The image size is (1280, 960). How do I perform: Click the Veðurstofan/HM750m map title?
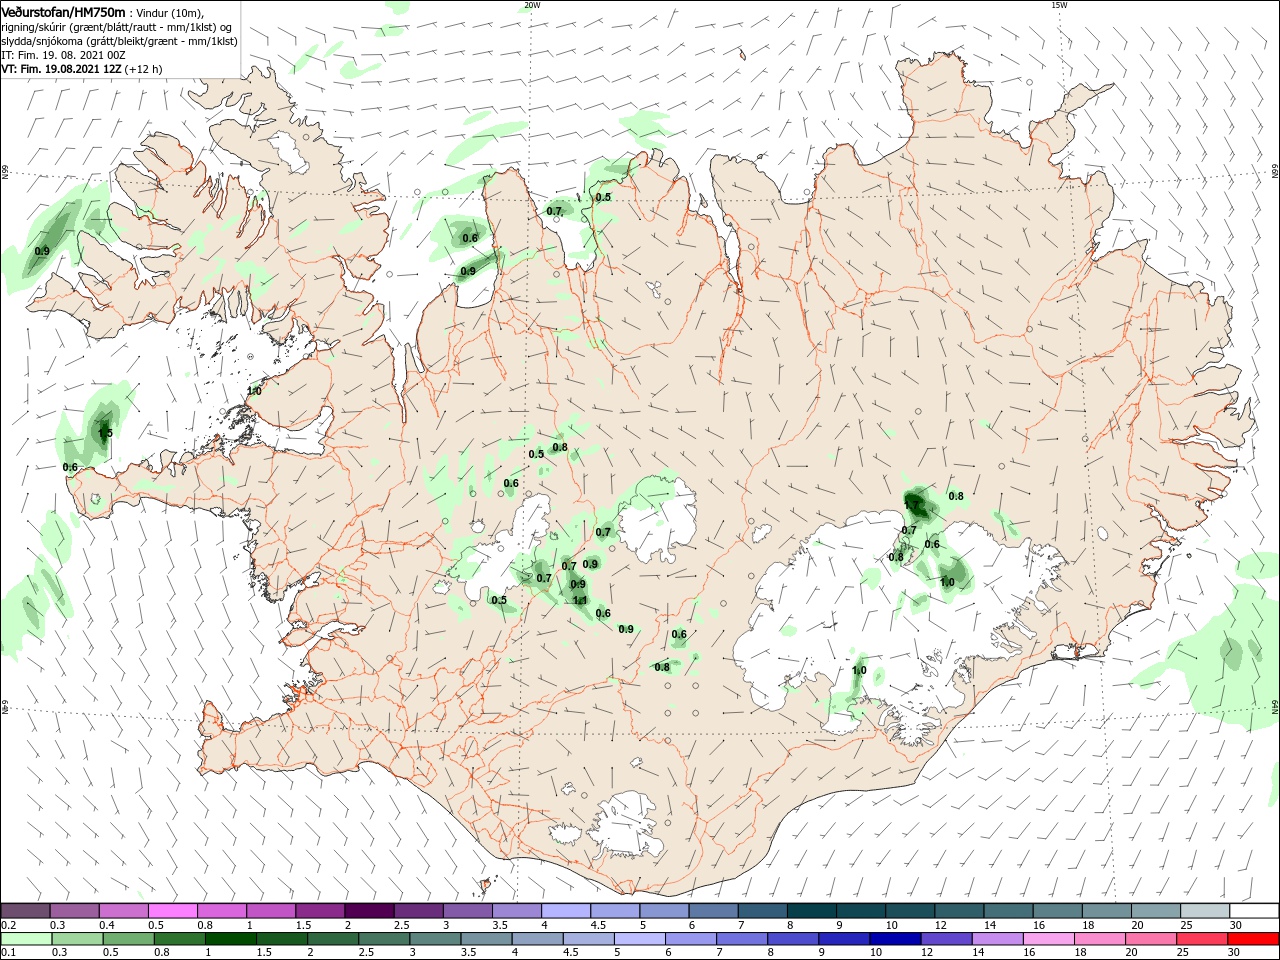tap(63, 12)
